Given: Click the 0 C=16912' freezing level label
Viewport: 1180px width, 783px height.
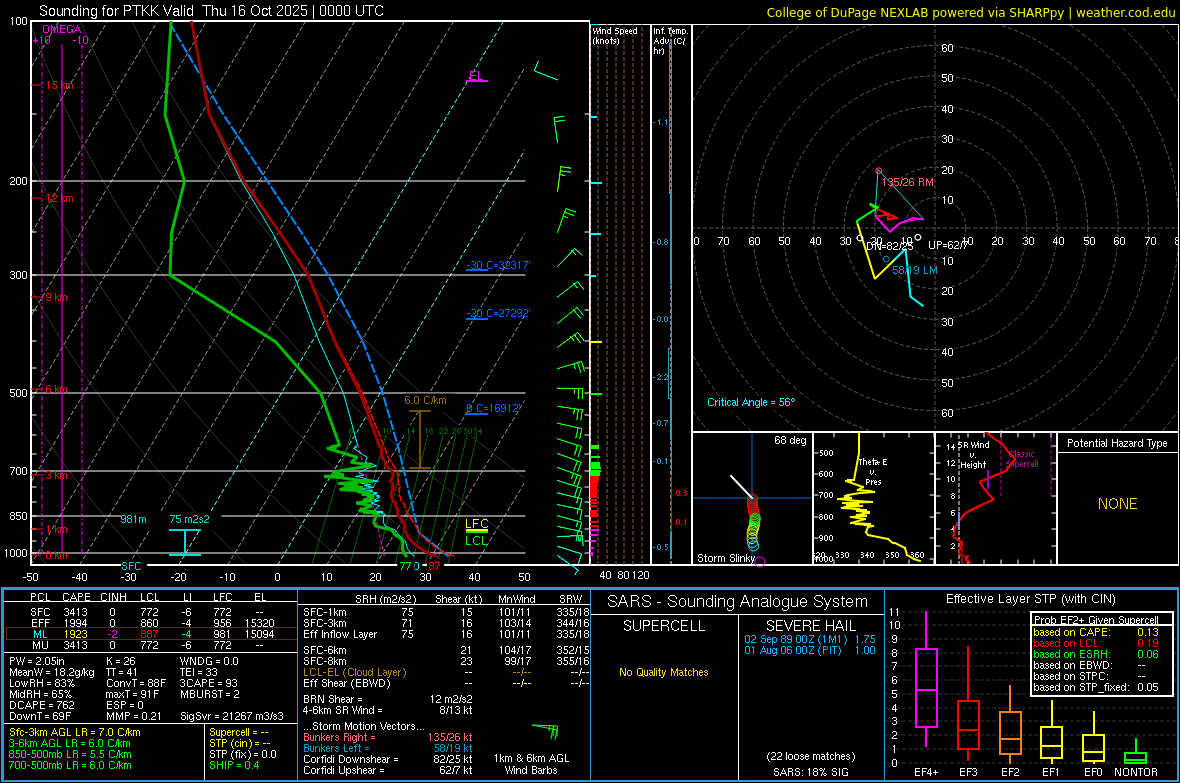Looking at the screenshot, I should [x=494, y=408].
